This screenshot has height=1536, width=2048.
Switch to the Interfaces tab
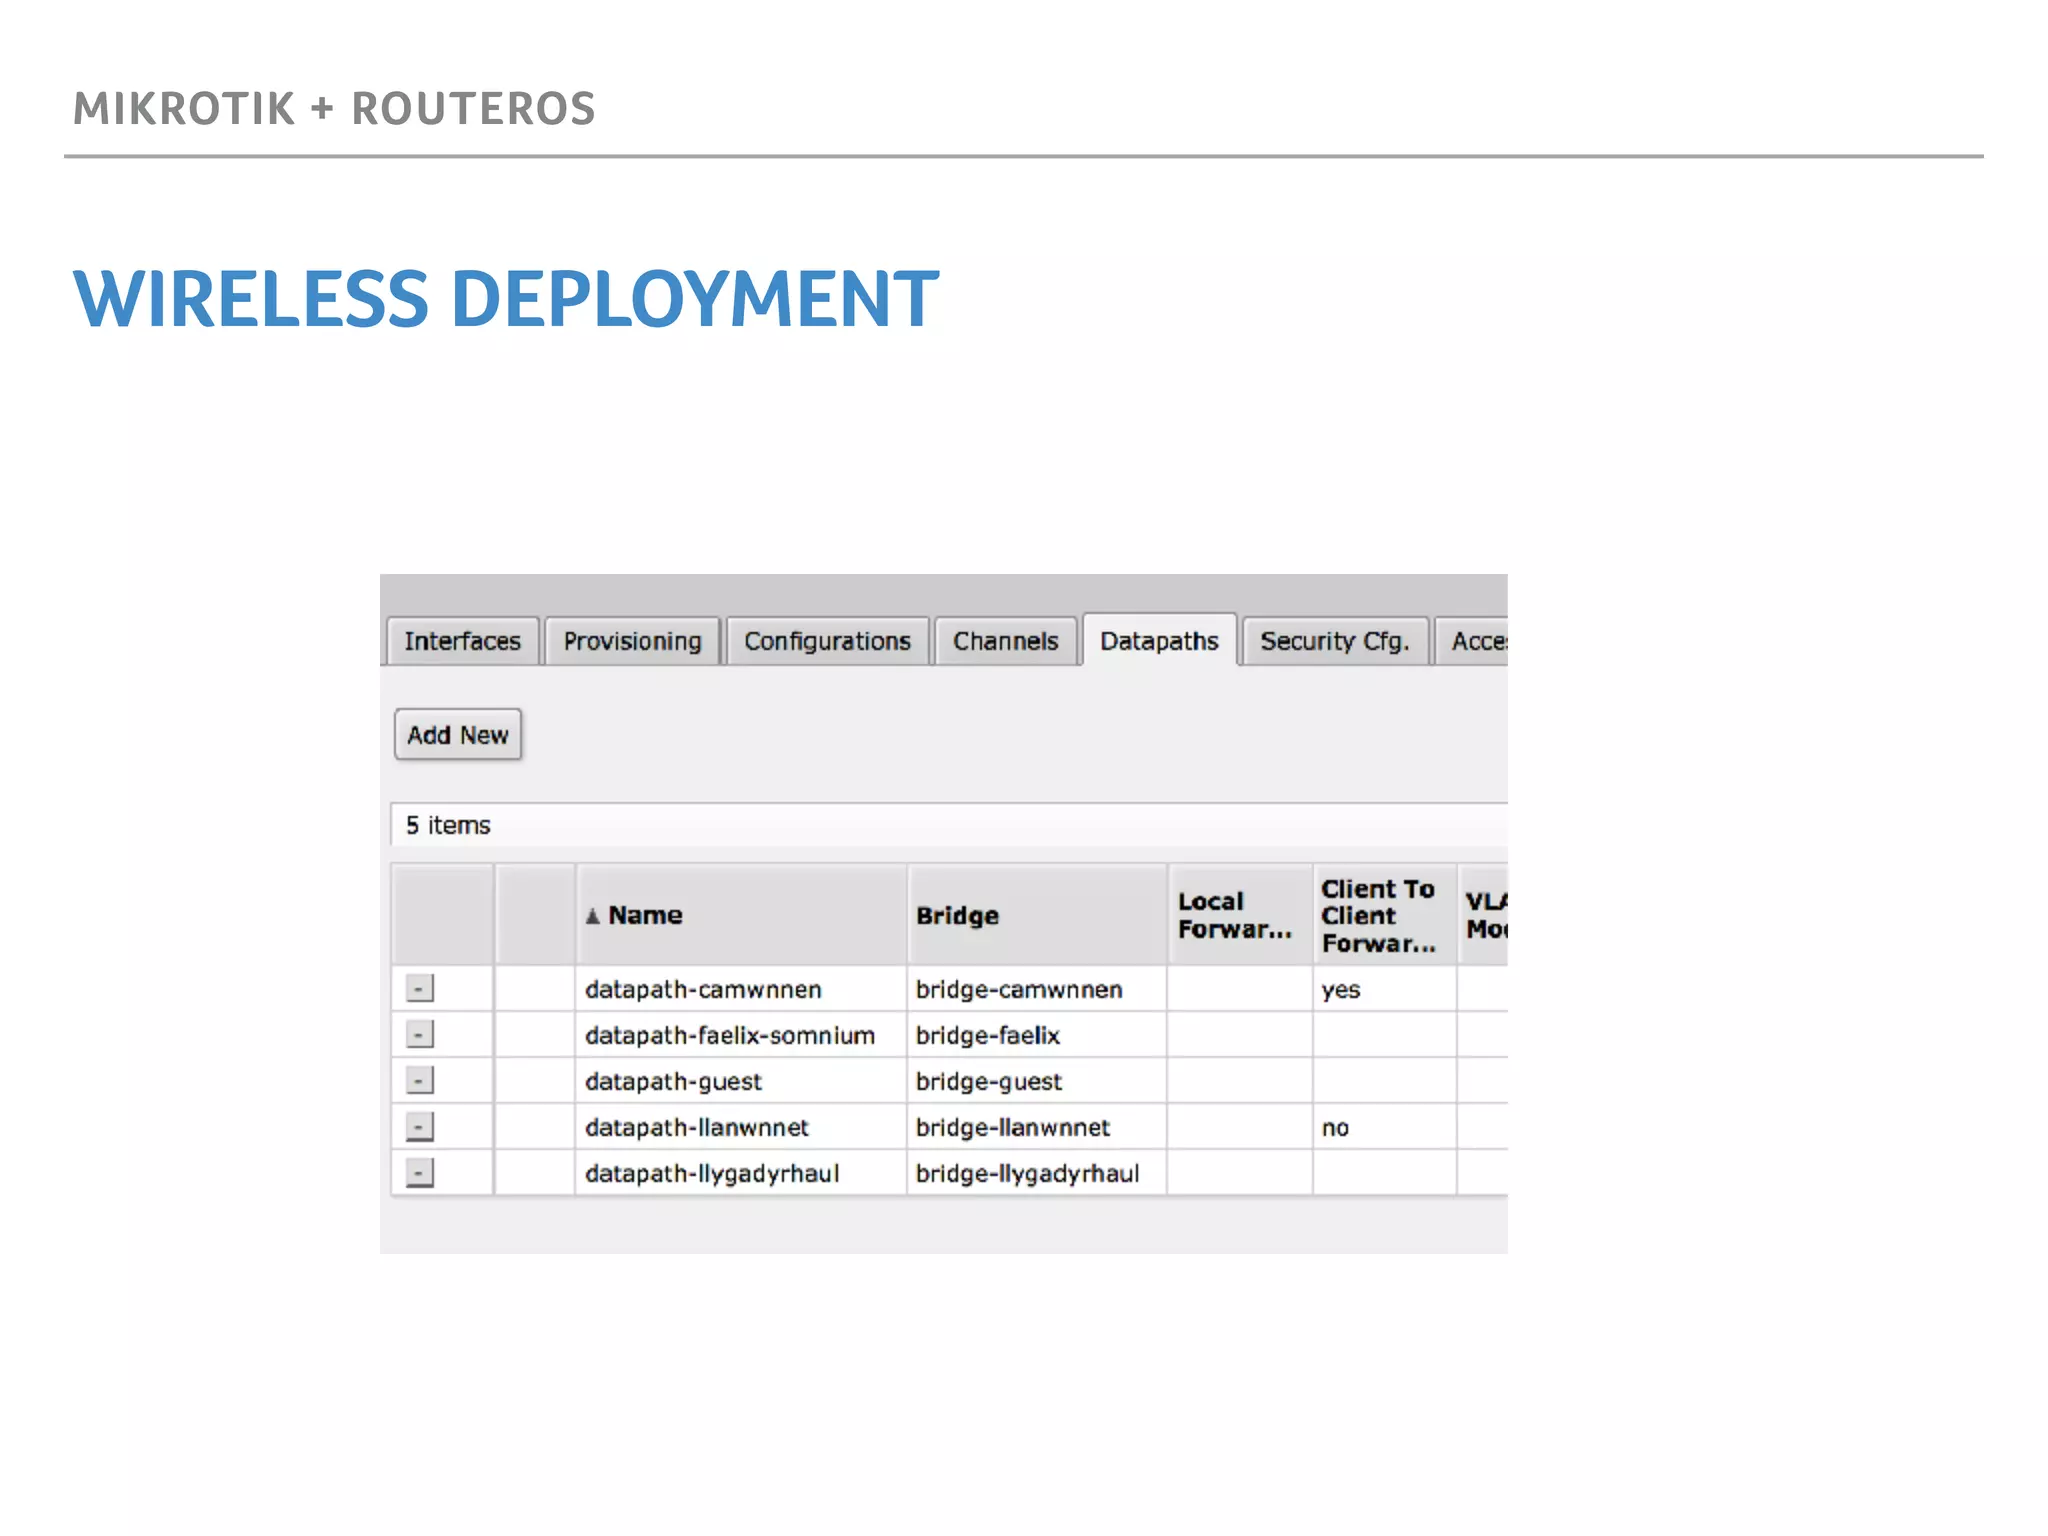(462, 641)
